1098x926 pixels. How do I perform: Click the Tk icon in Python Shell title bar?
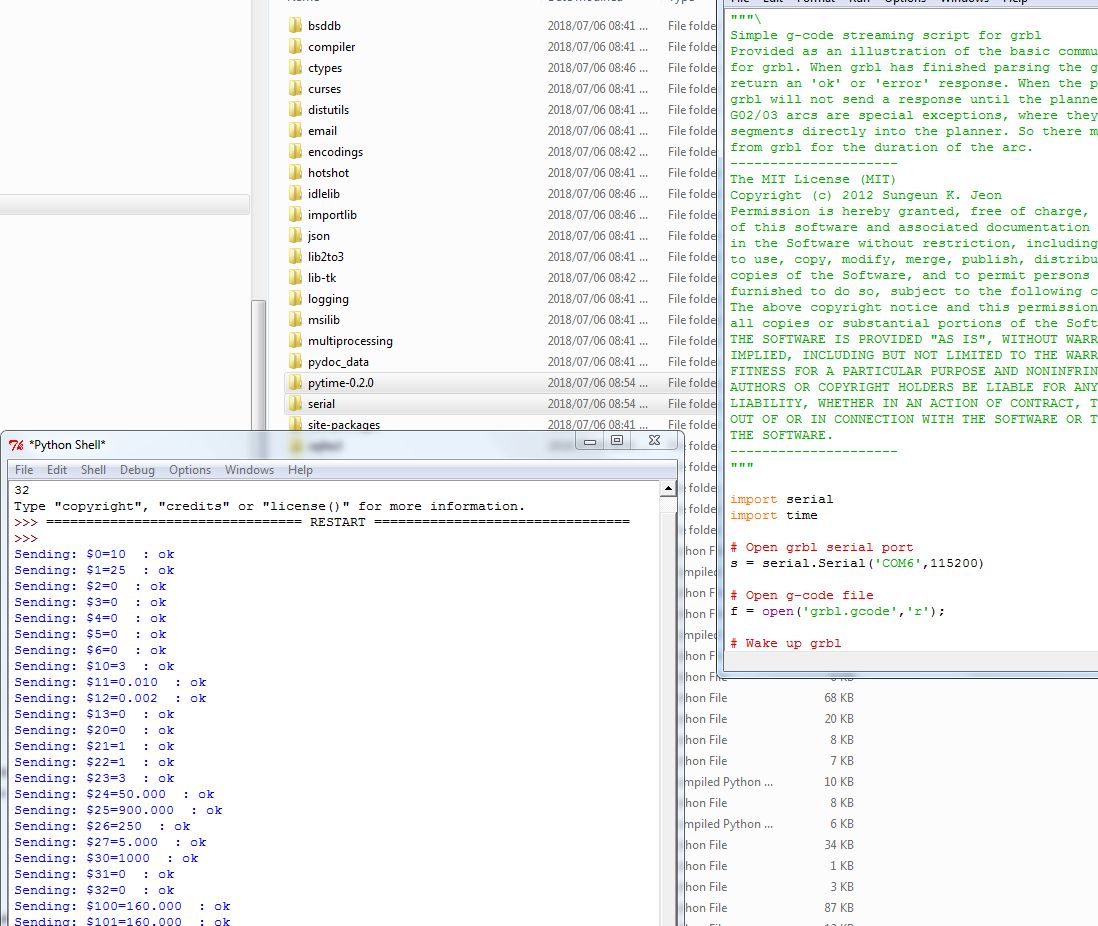coord(16,445)
